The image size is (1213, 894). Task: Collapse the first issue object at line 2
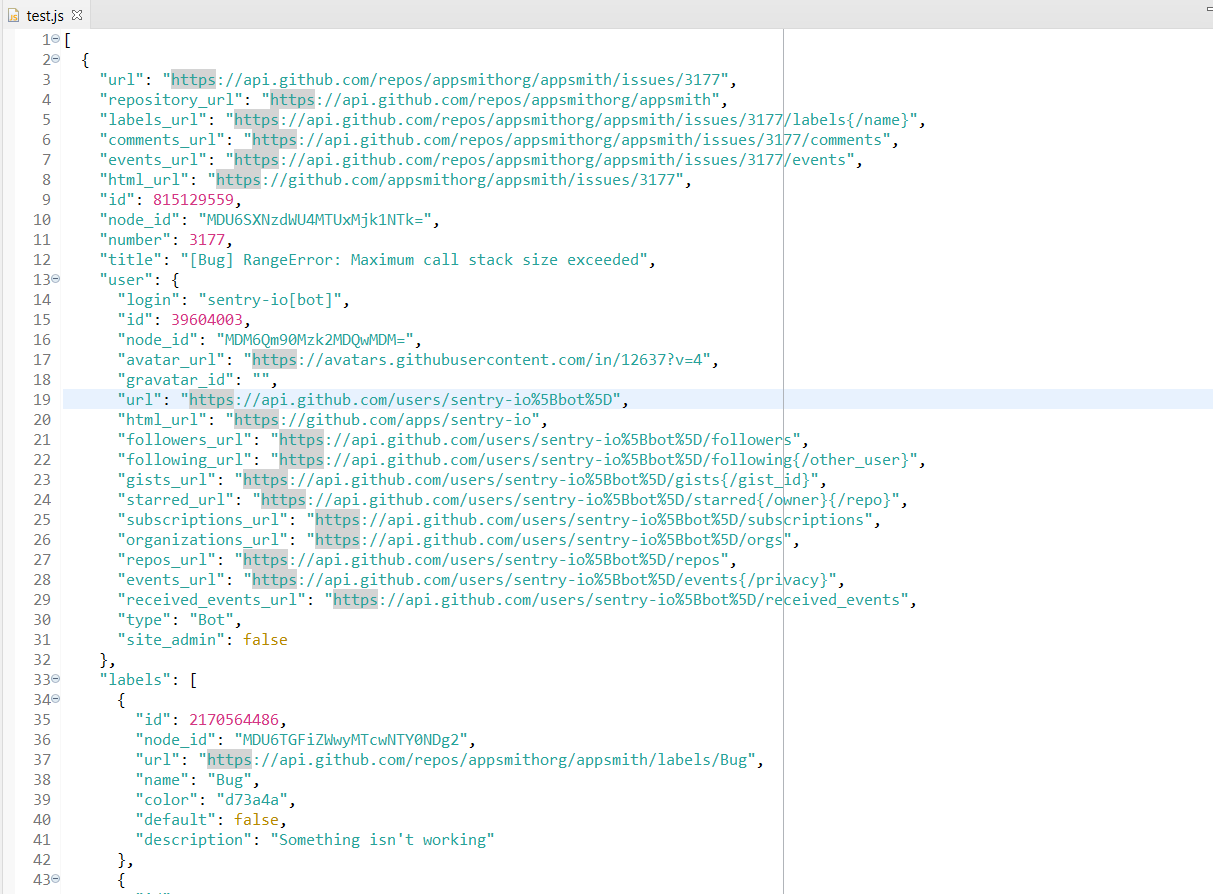[x=55, y=59]
